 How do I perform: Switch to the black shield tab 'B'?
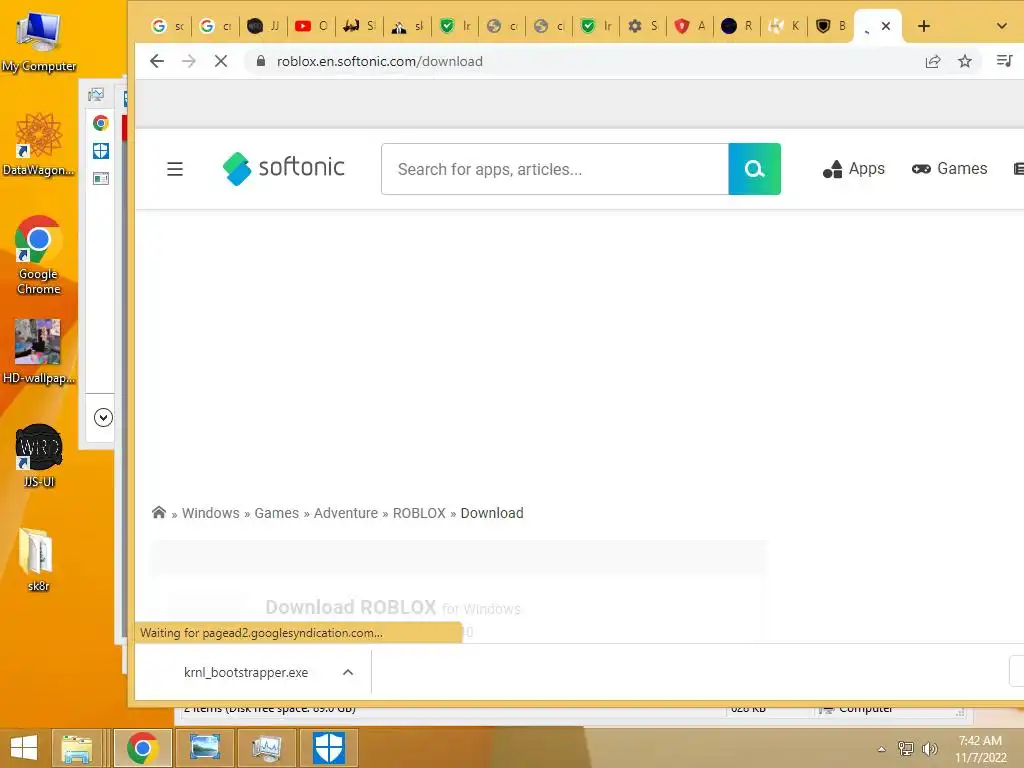pyautogui.click(x=831, y=26)
